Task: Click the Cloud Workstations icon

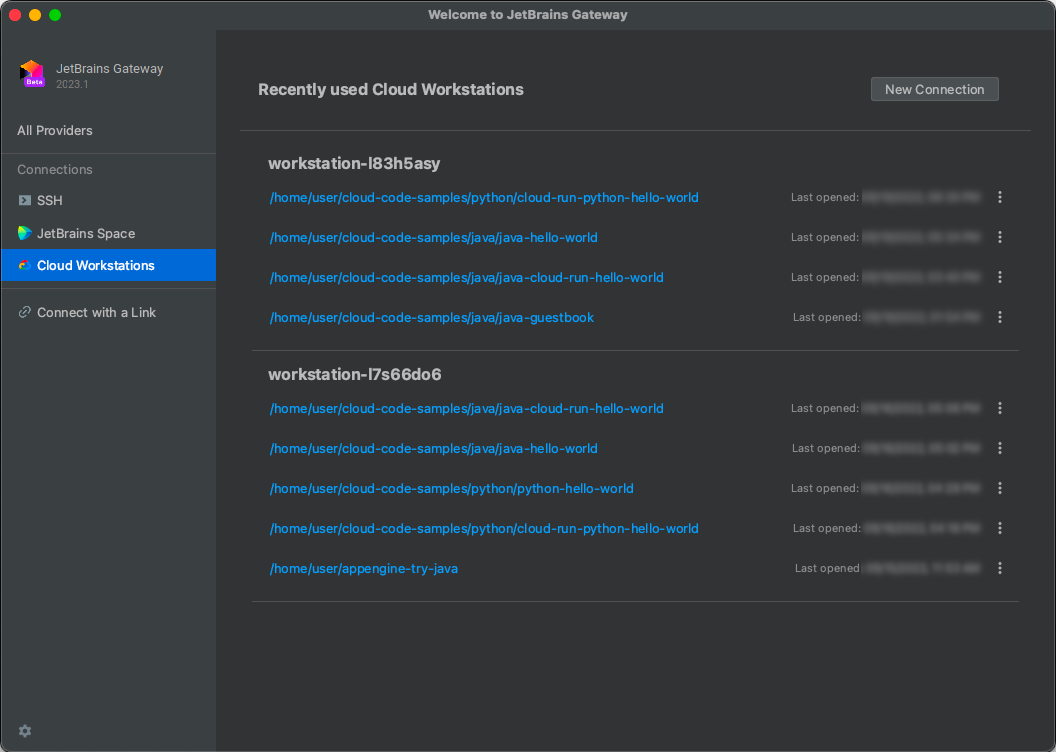Action: [25, 265]
